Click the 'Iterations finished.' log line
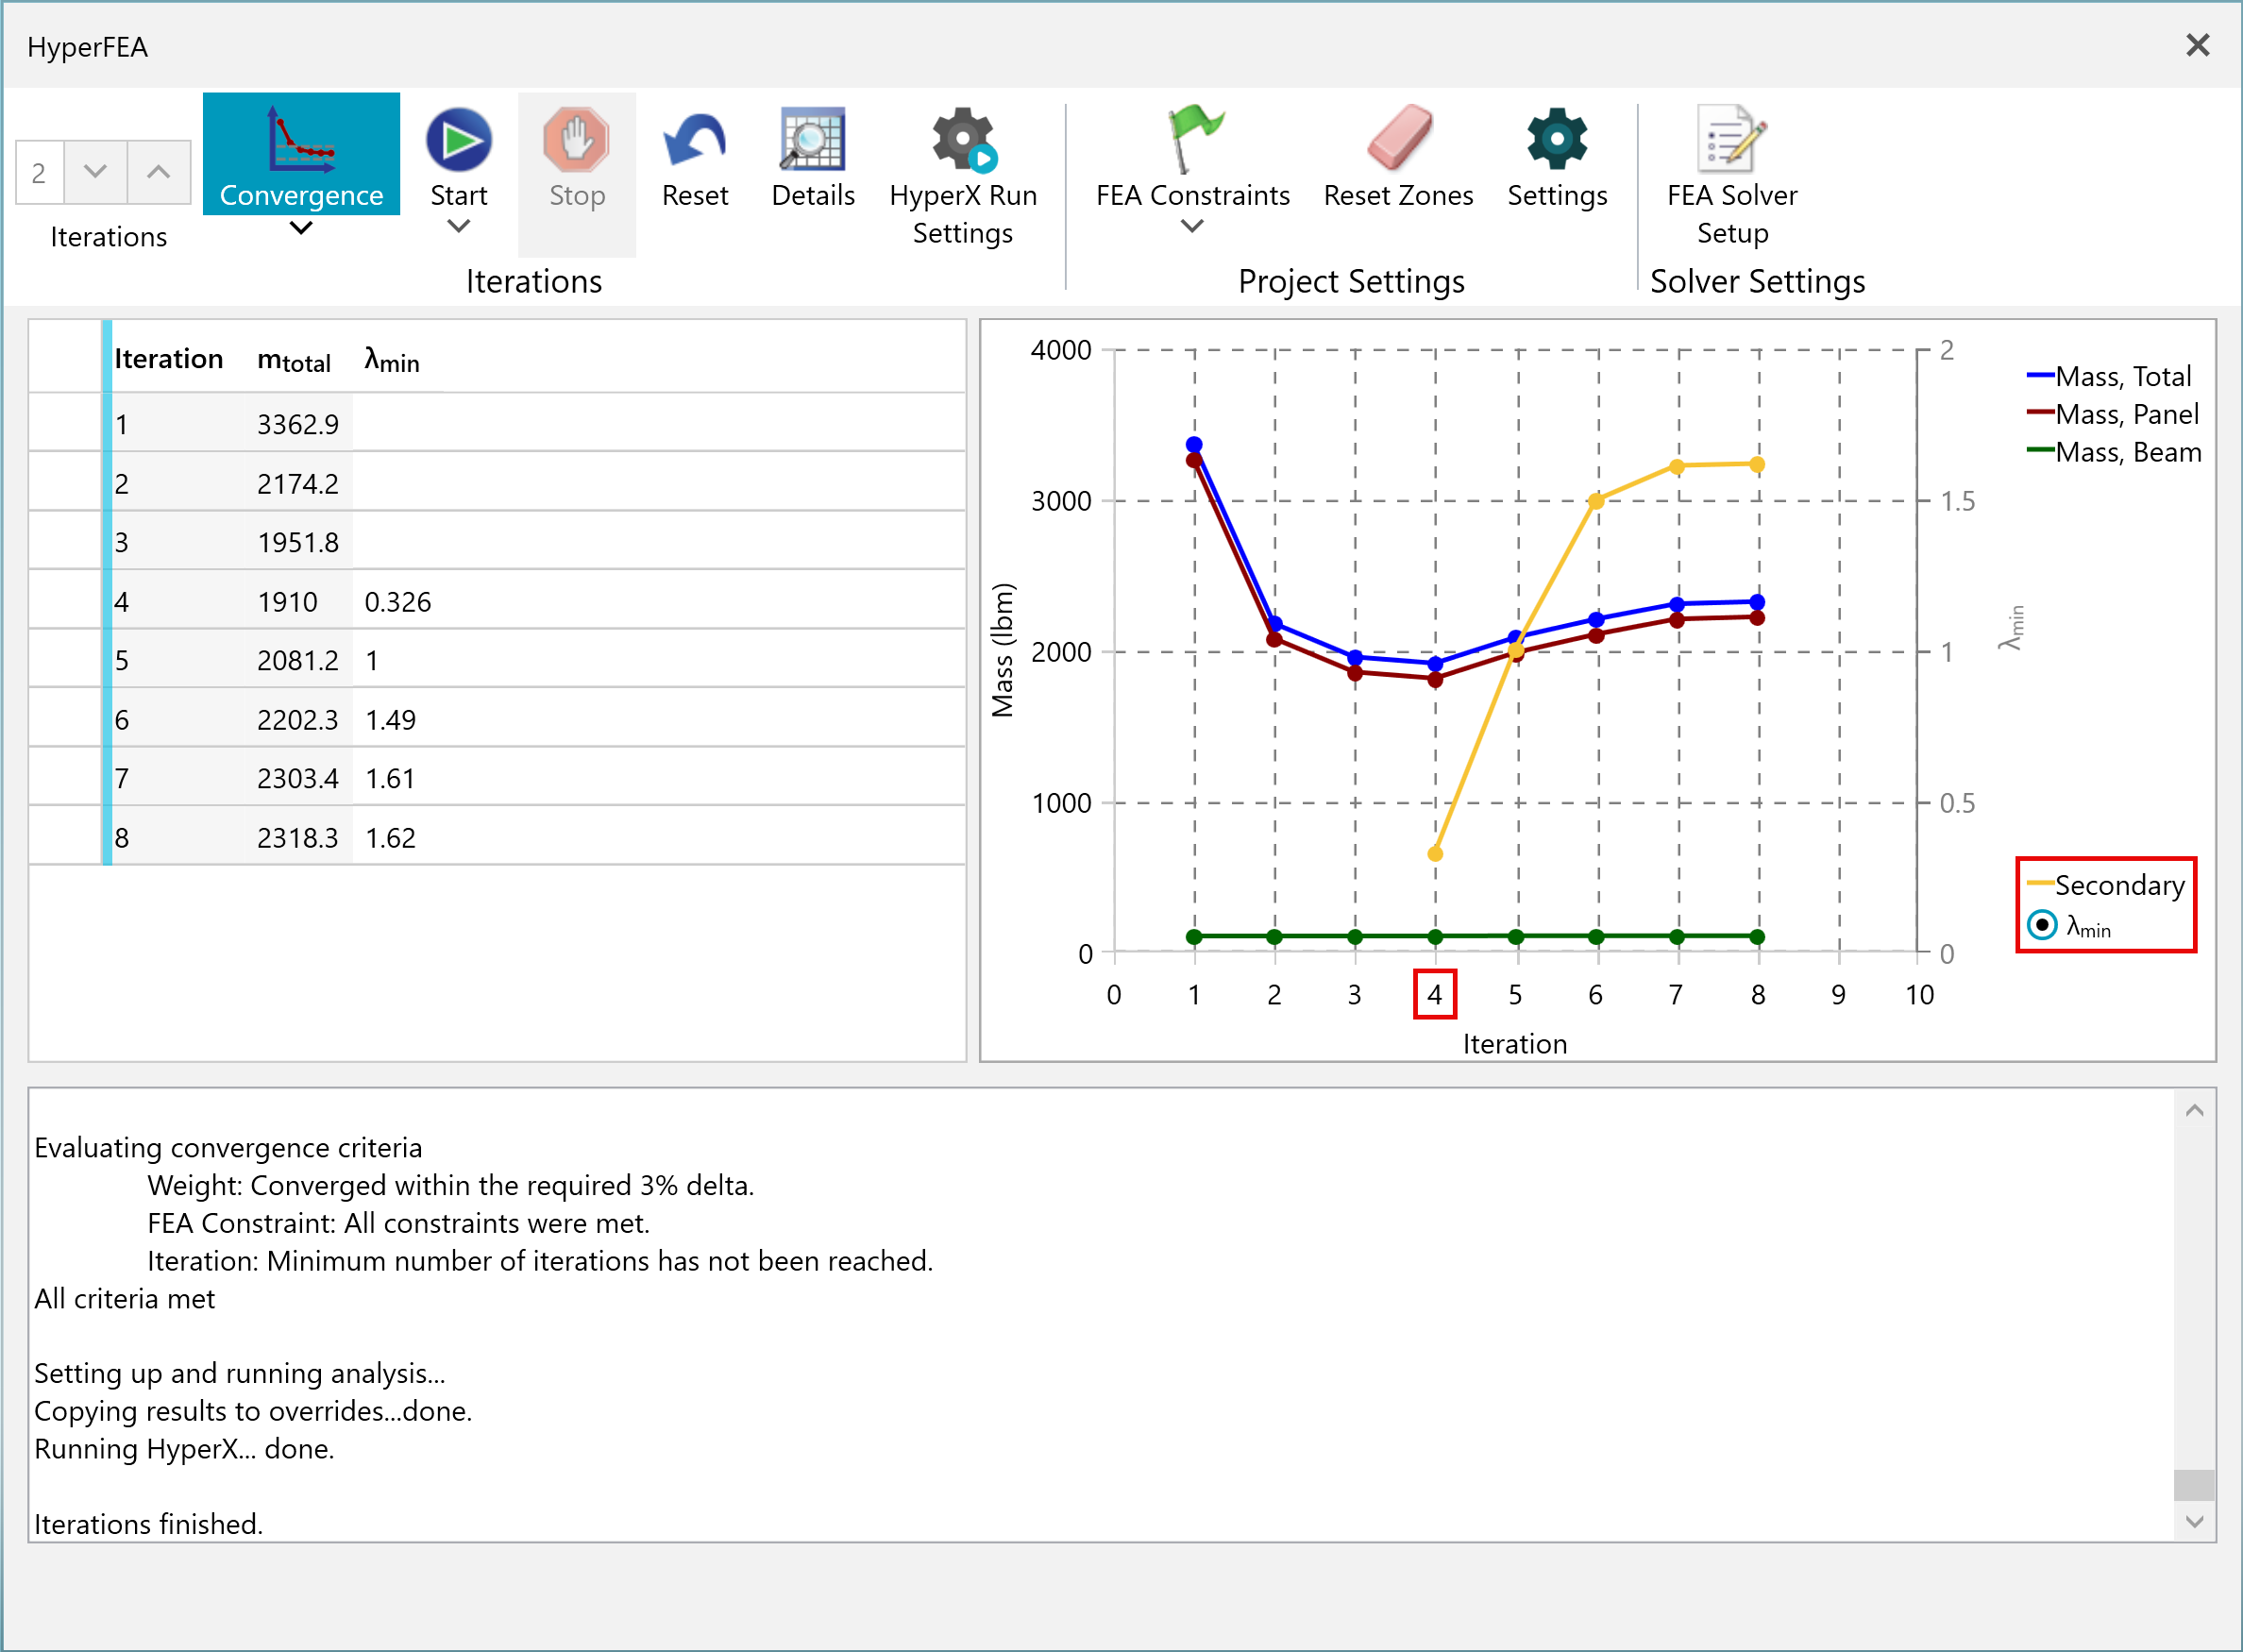The width and height of the screenshot is (2243, 1652). [x=149, y=1524]
